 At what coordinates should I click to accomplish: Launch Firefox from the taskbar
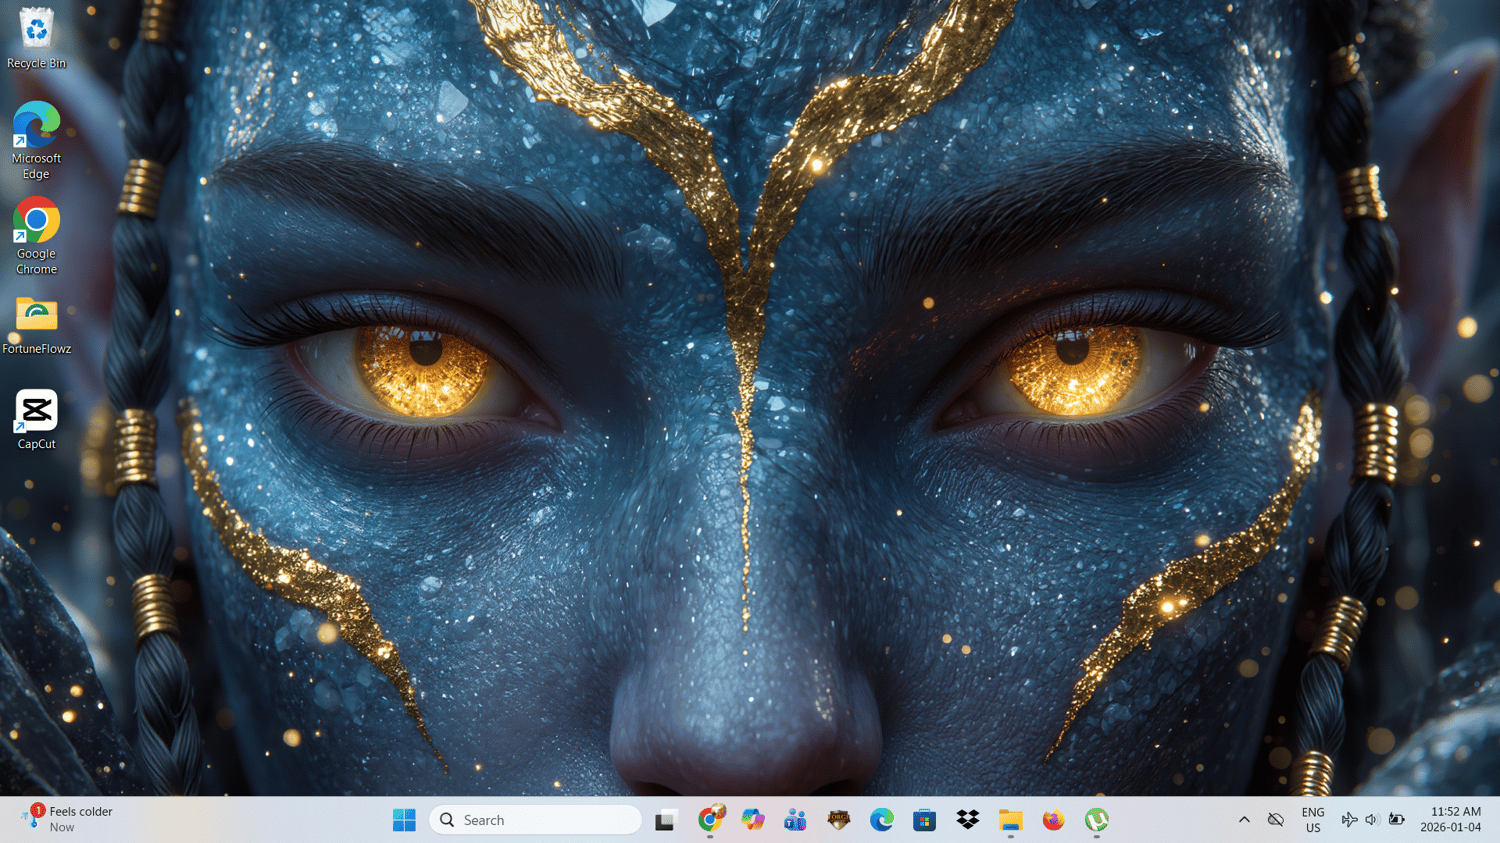[1054, 820]
